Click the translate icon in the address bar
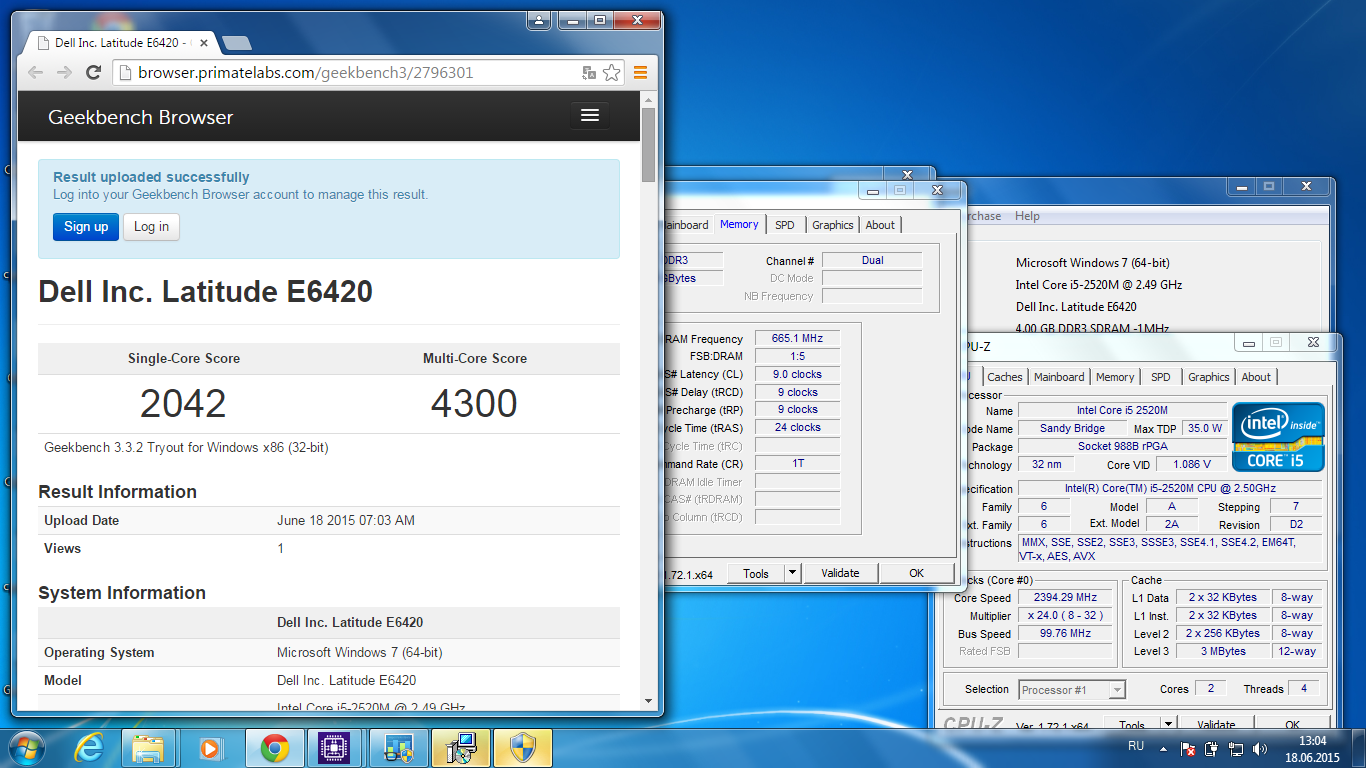The width and height of the screenshot is (1366, 768). [589, 72]
